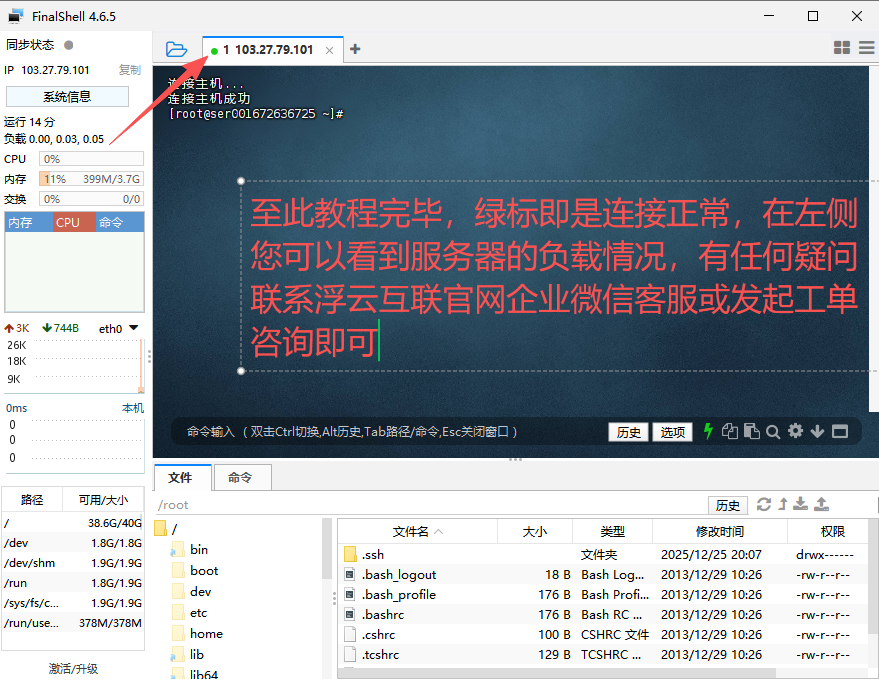
Task: Refresh the file list
Action: tap(764, 504)
